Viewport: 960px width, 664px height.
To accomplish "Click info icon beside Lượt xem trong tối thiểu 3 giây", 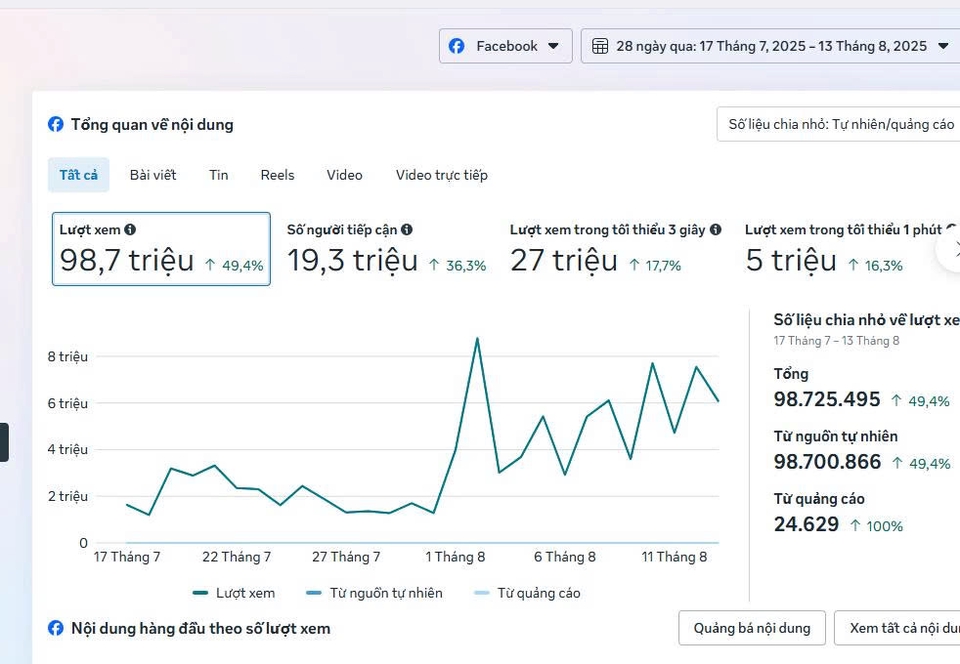I will pos(715,230).
